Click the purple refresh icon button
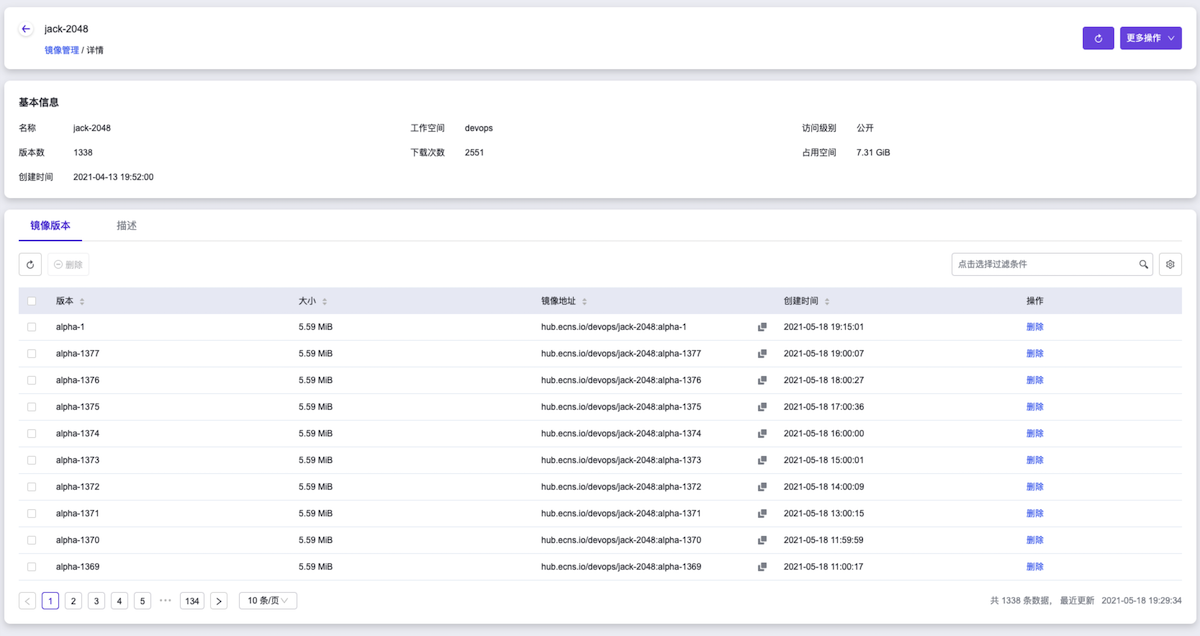The height and width of the screenshot is (636, 1200). (1098, 38)
